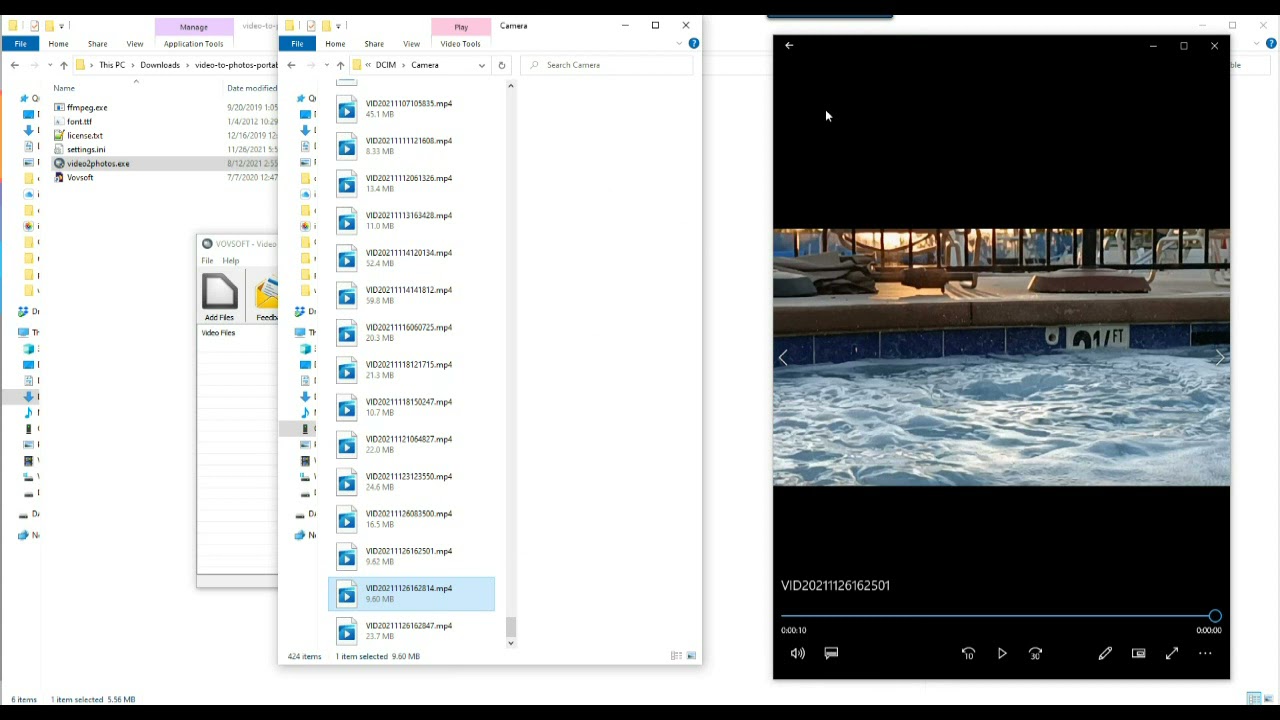
Task: Open Home tab in Camera window
Action: click(335, 44)
